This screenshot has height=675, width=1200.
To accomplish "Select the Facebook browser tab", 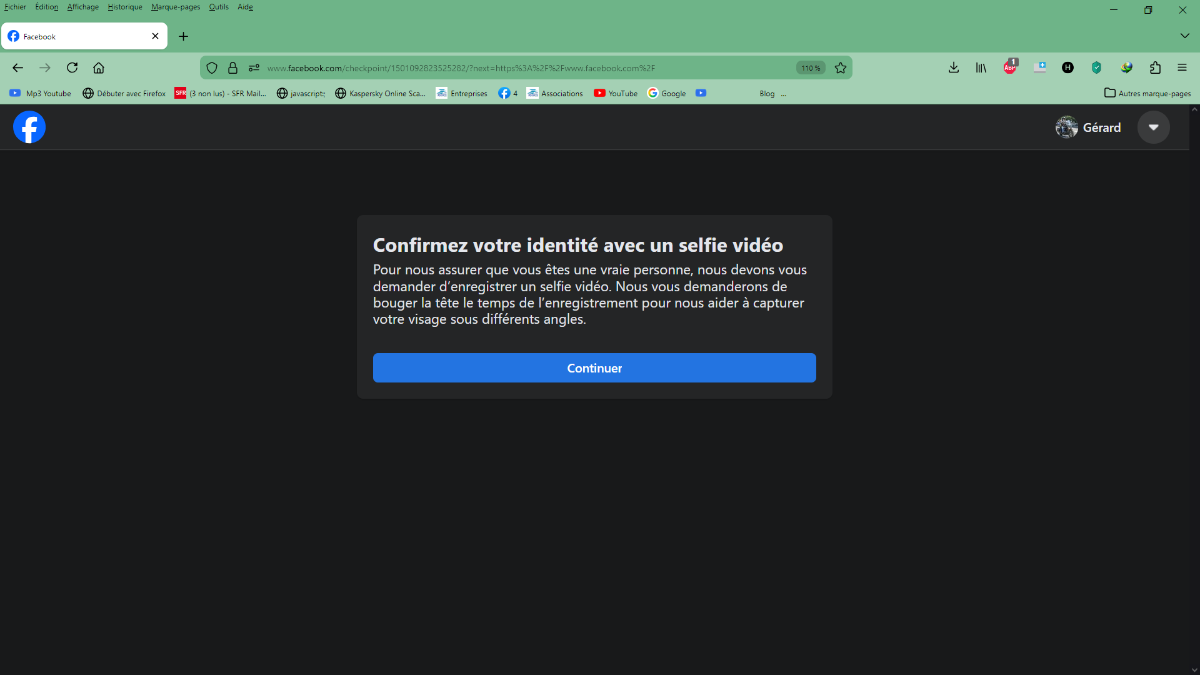I will [x=84, y=36].
